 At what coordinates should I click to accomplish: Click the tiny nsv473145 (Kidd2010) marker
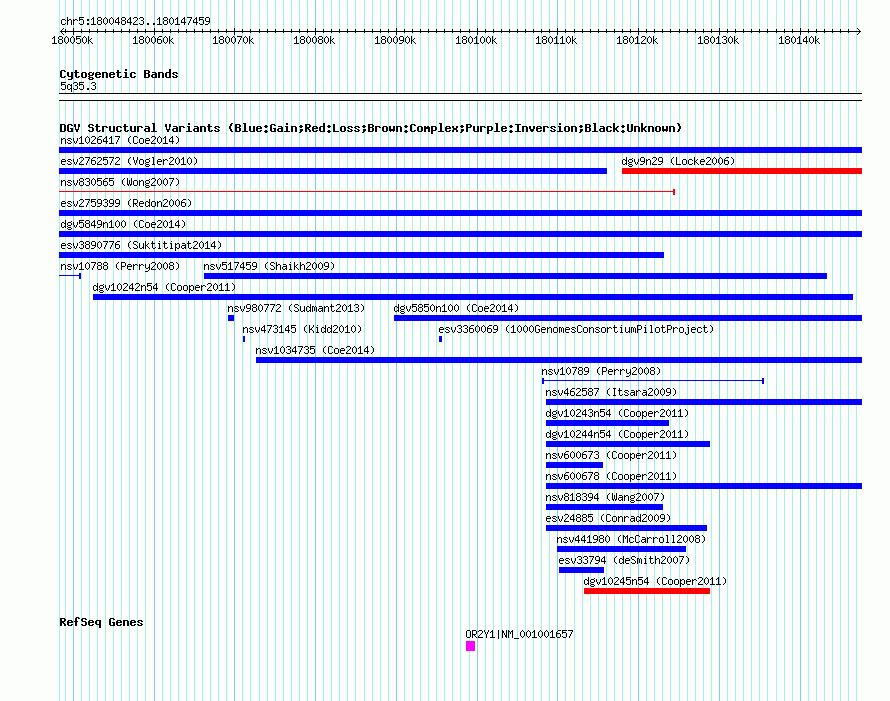[244, 339]
